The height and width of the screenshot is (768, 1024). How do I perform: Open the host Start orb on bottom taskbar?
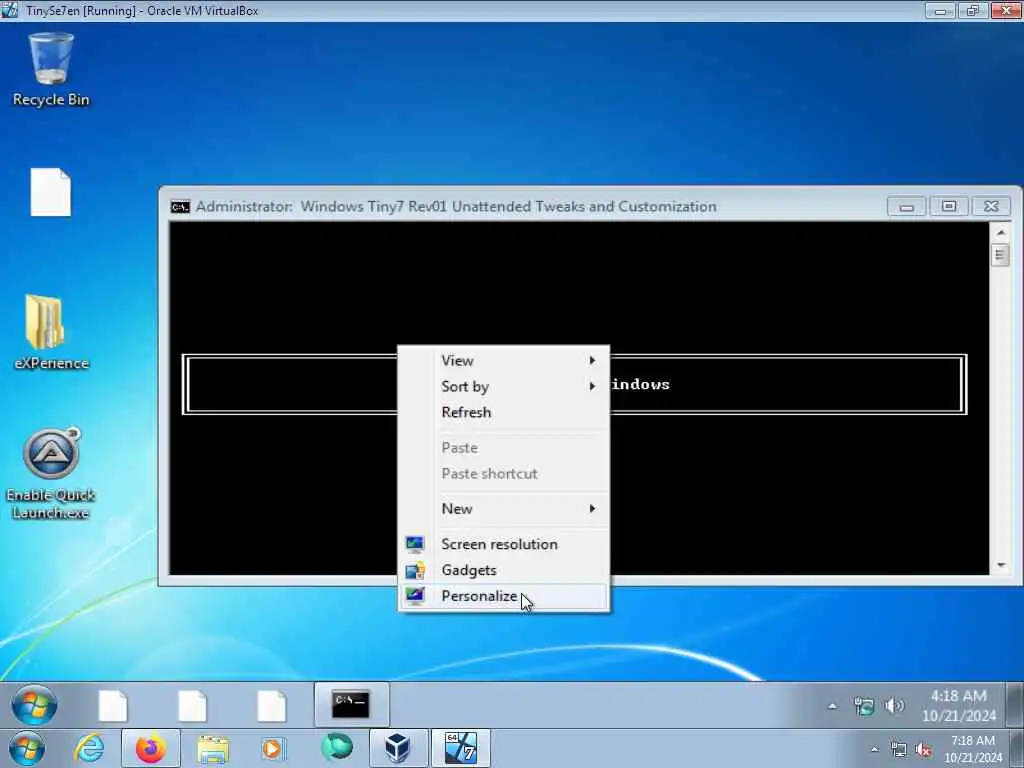click(27, 748)
